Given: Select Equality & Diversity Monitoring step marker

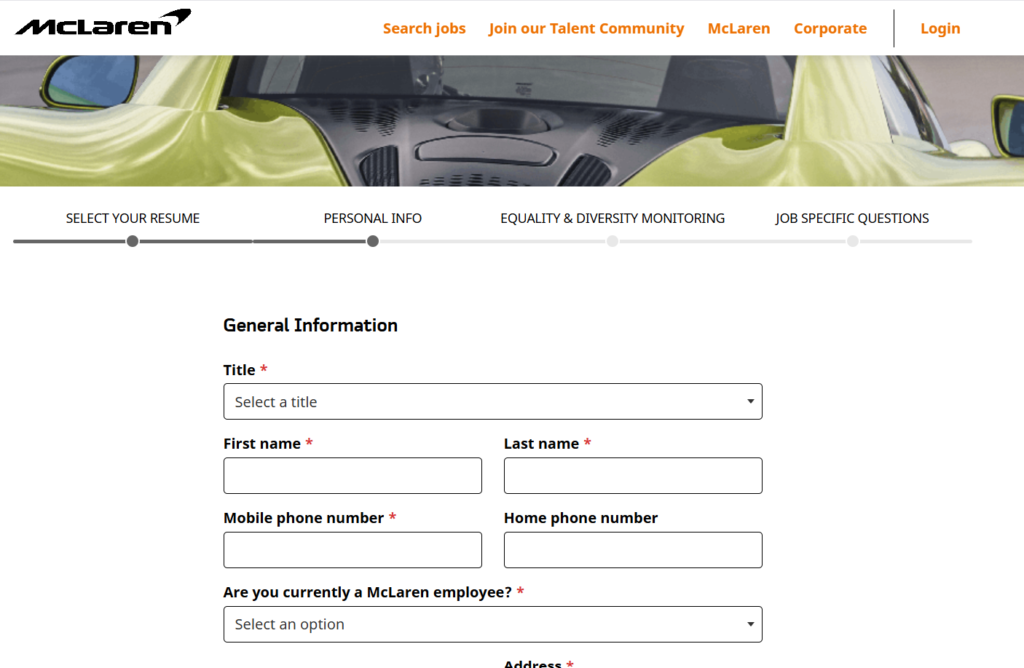Looking at the screenshot, I should pos(613,242).
